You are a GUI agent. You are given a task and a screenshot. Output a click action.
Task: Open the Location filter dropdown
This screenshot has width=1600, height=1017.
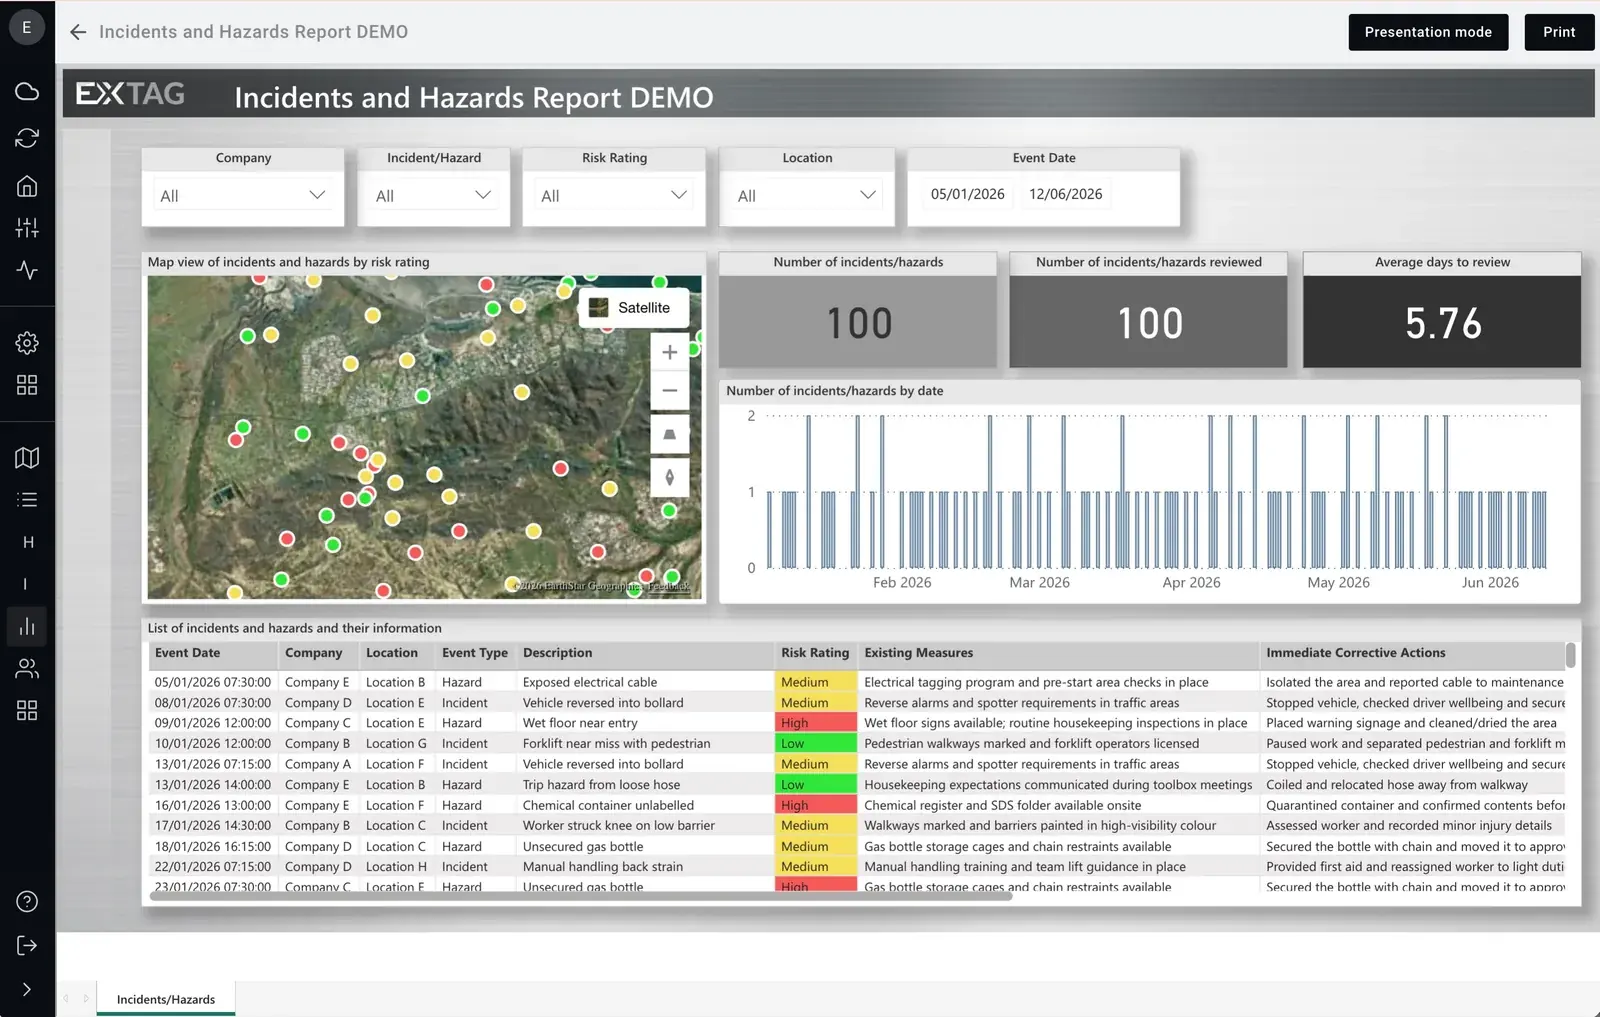coord(807,196)
